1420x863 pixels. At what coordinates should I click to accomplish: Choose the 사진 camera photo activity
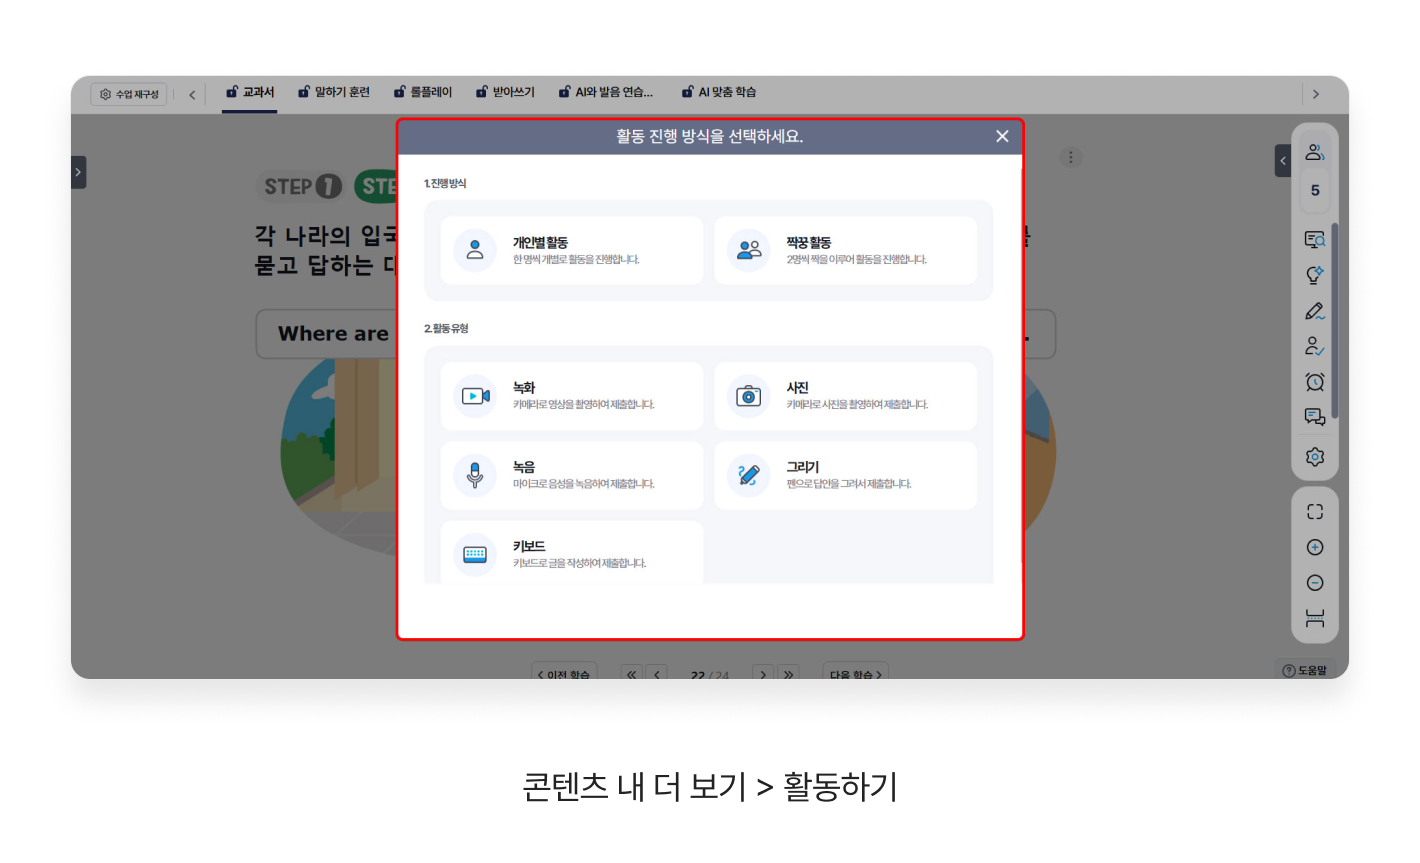tap(845, 396)
